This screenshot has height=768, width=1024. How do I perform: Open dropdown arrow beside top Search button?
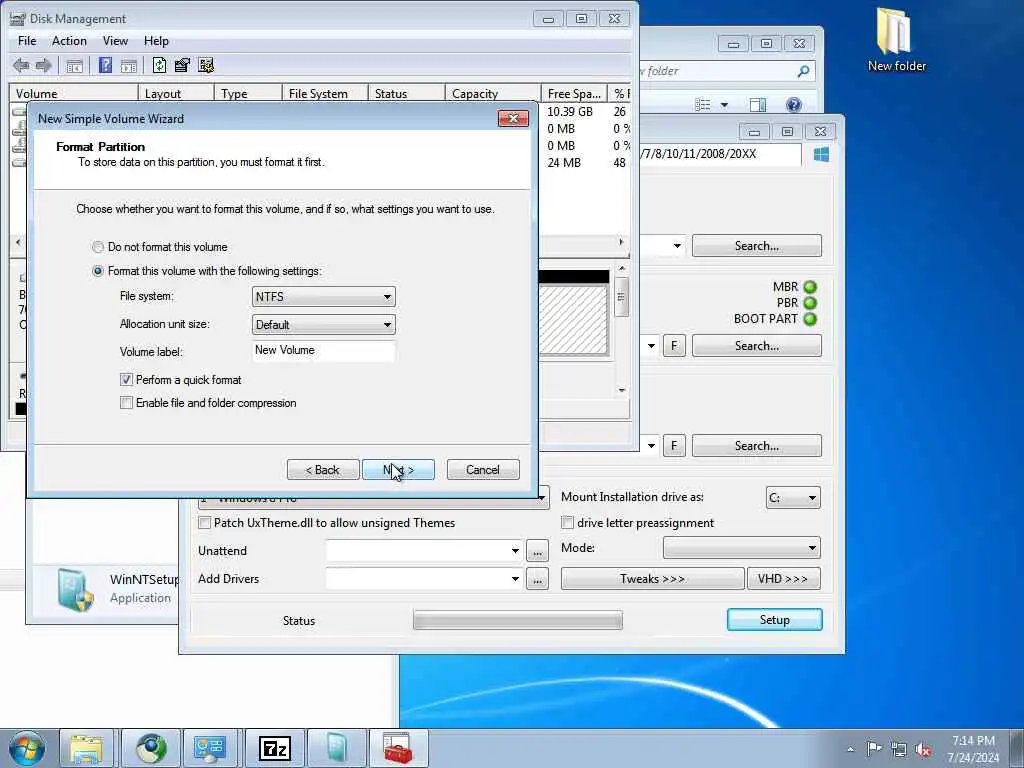tap(677, 246)
